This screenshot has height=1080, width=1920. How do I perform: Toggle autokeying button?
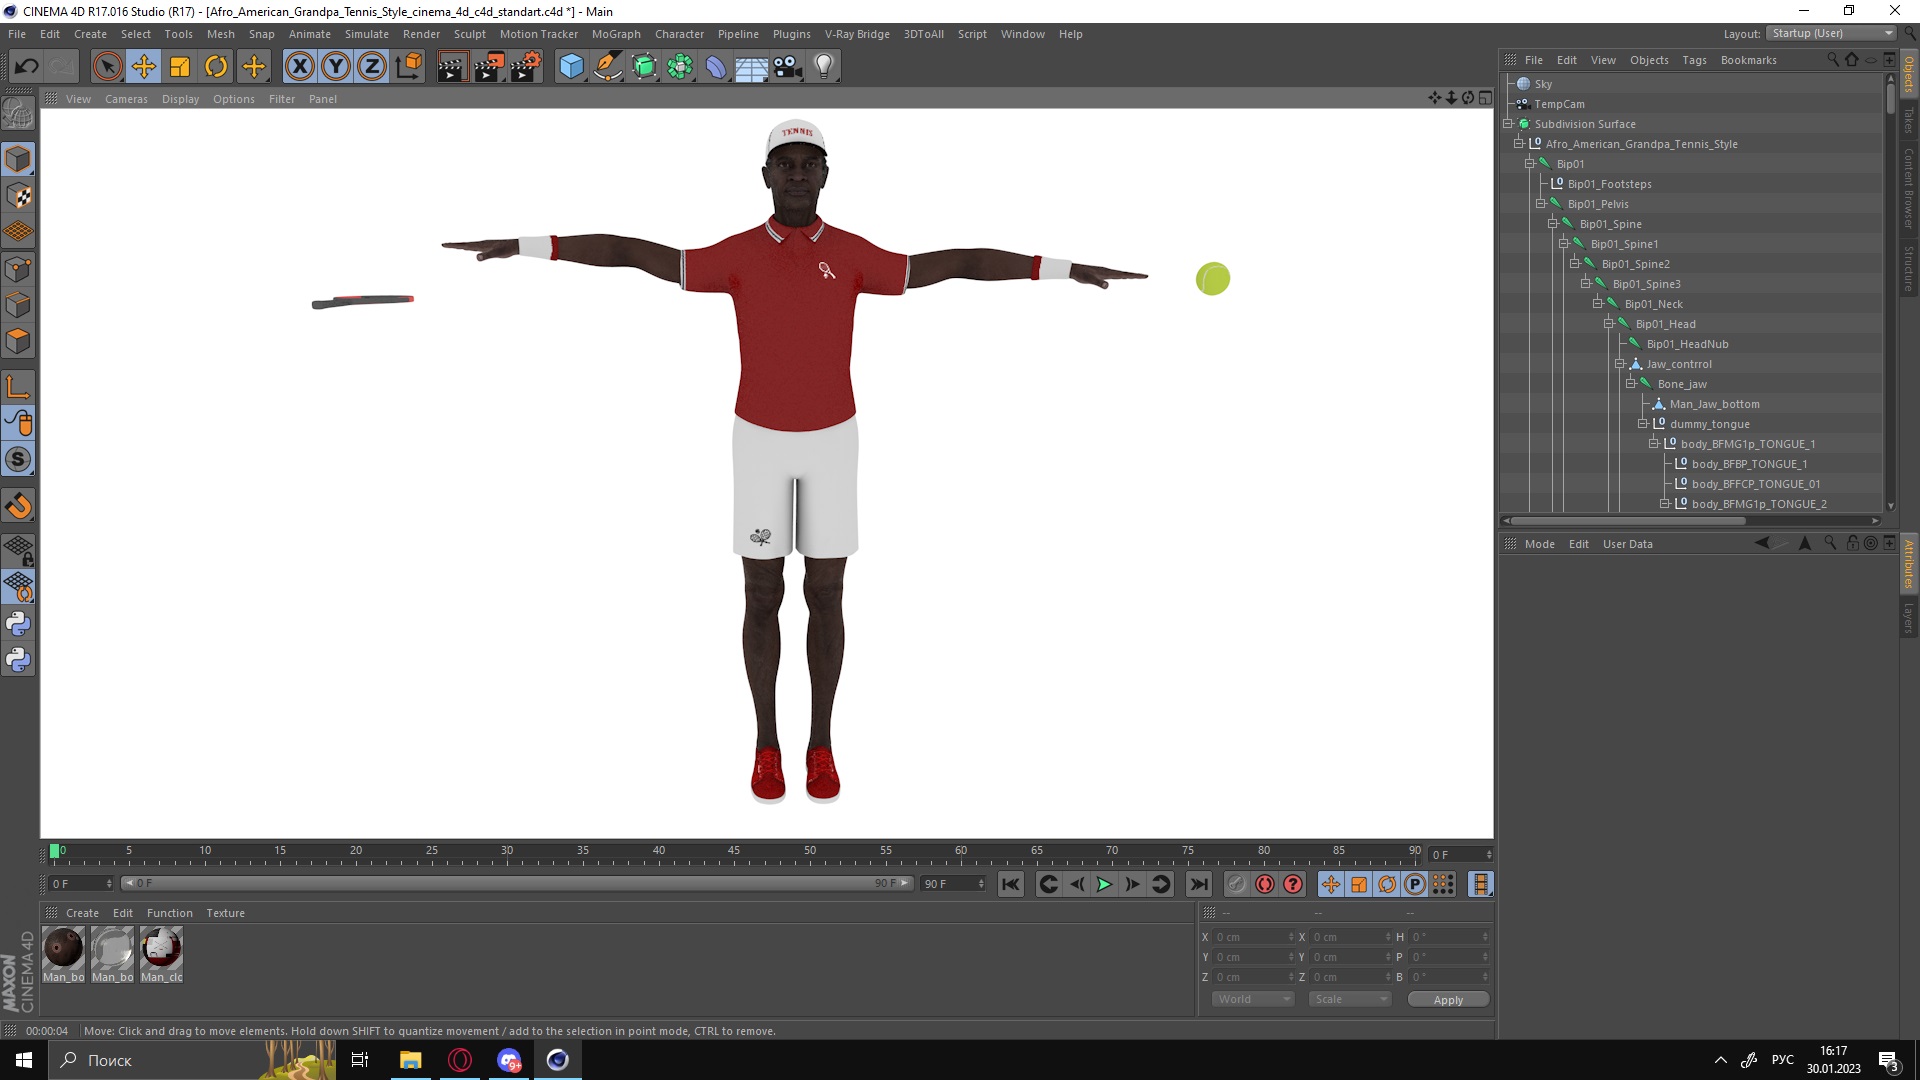tap(1265, 884)
